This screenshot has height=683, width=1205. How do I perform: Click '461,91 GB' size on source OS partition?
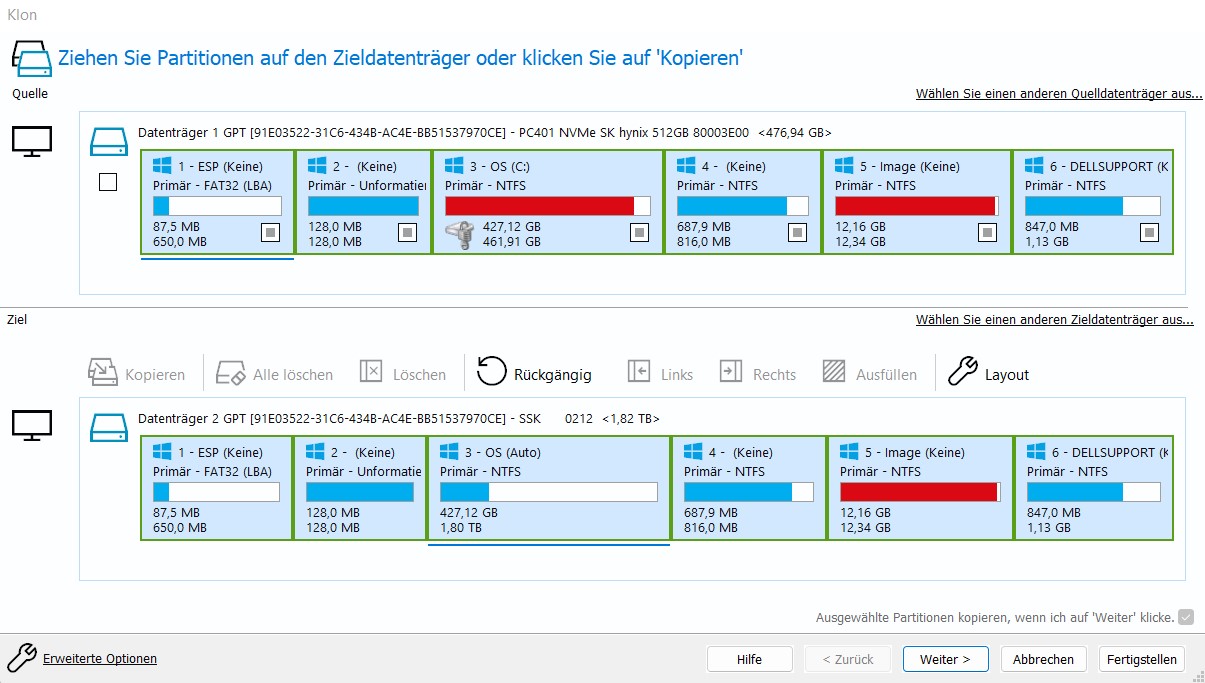pos(512,241)
